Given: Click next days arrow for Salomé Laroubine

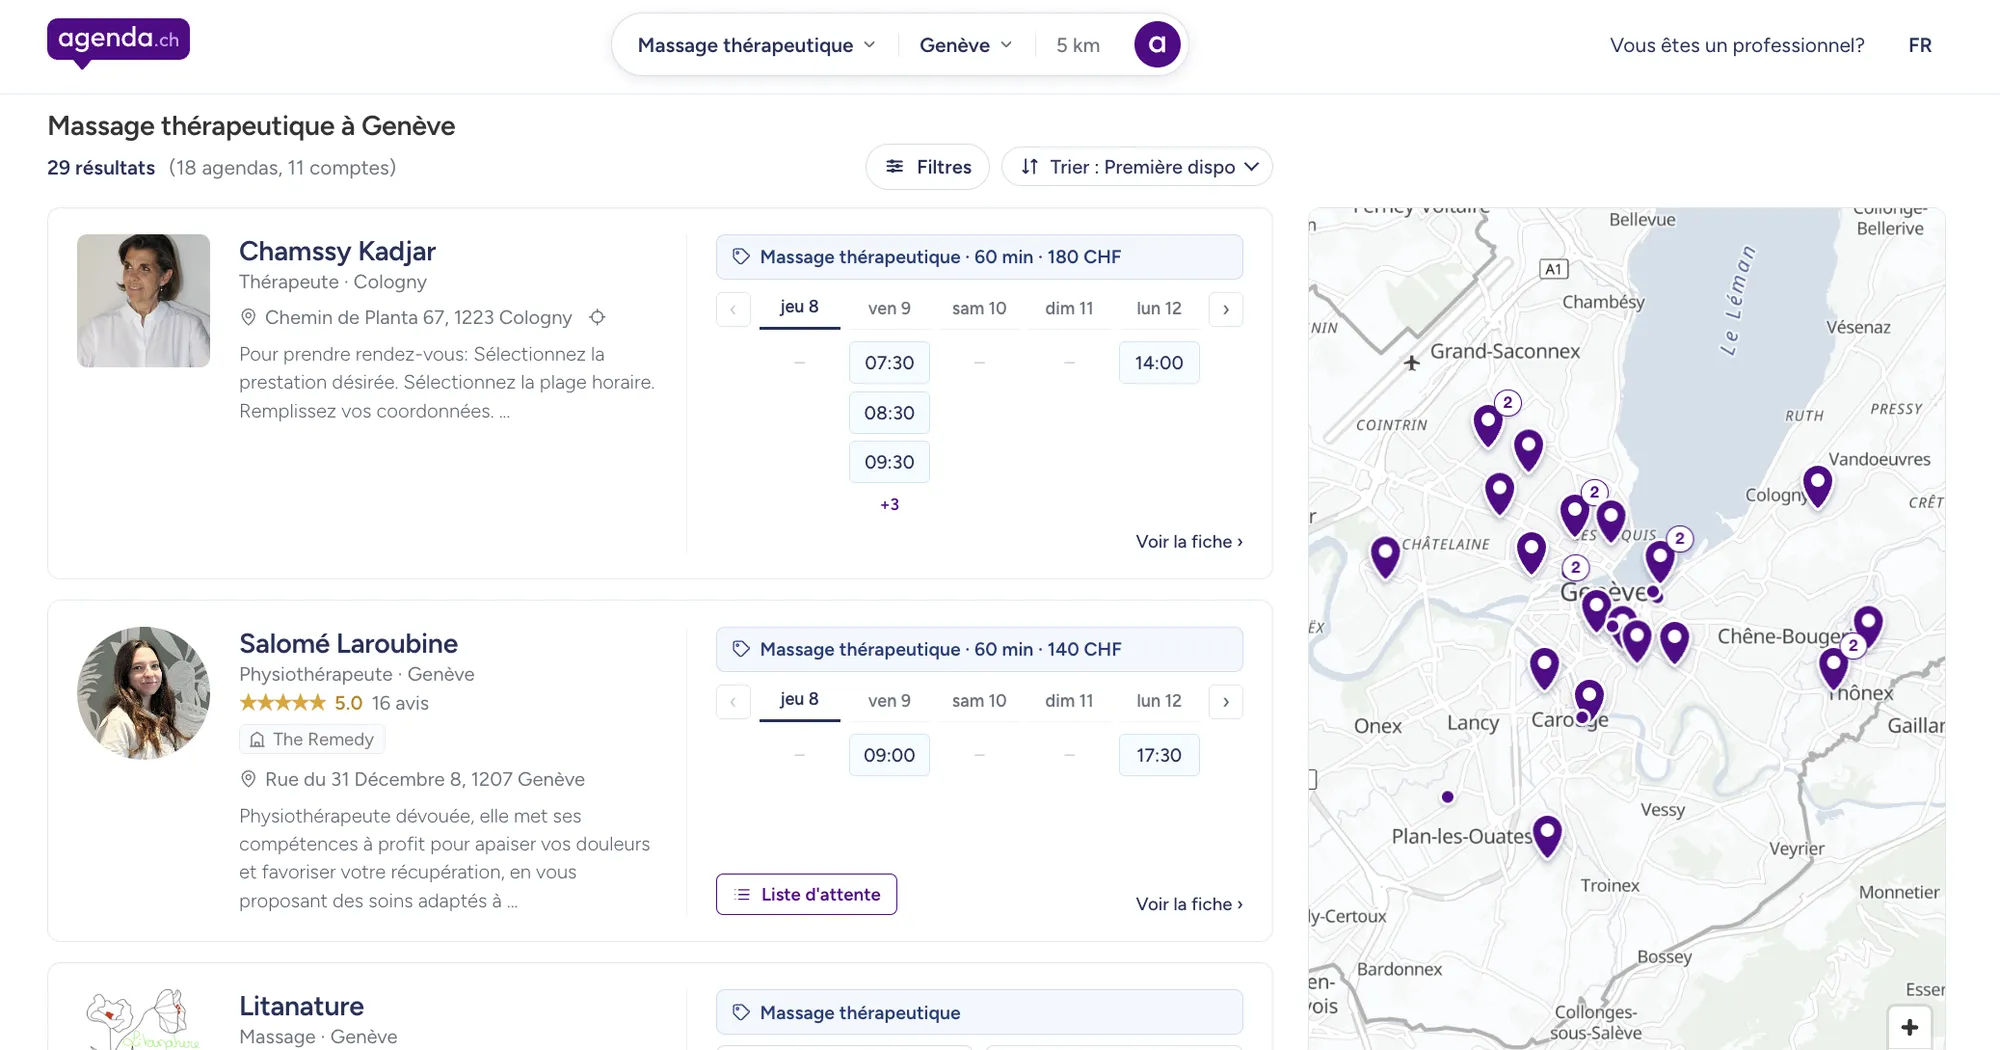Looking at the screenshot, I should [x=1226, y=701].
